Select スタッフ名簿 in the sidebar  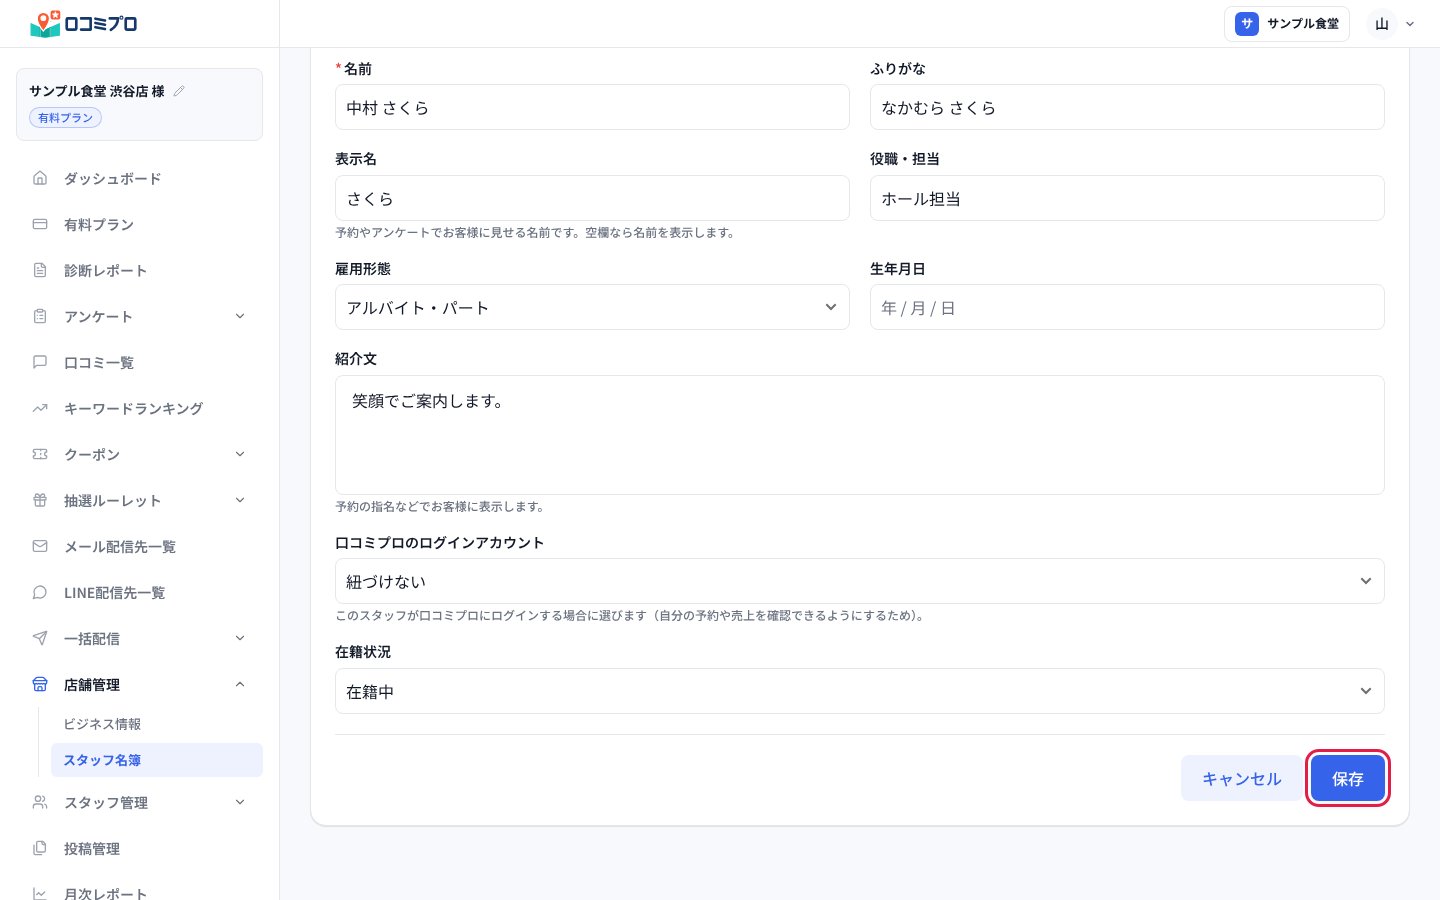[156, 760]
